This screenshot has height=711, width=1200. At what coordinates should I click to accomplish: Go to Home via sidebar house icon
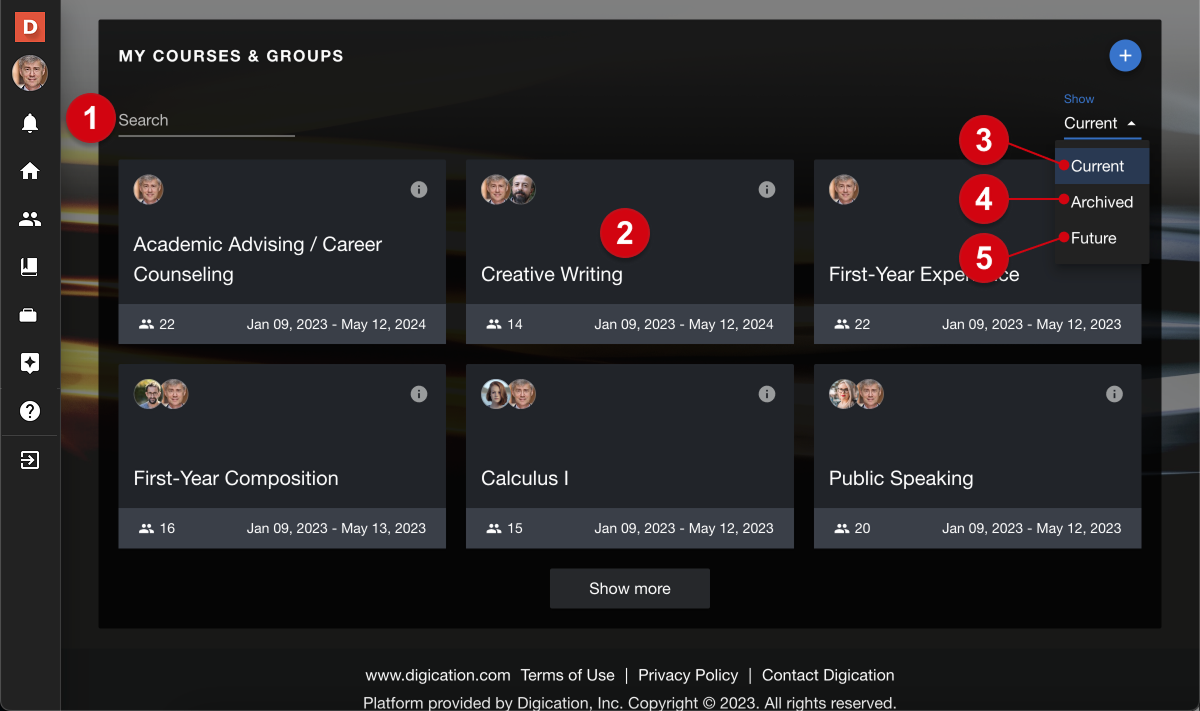pyautogui.click(x=30, y=171)
